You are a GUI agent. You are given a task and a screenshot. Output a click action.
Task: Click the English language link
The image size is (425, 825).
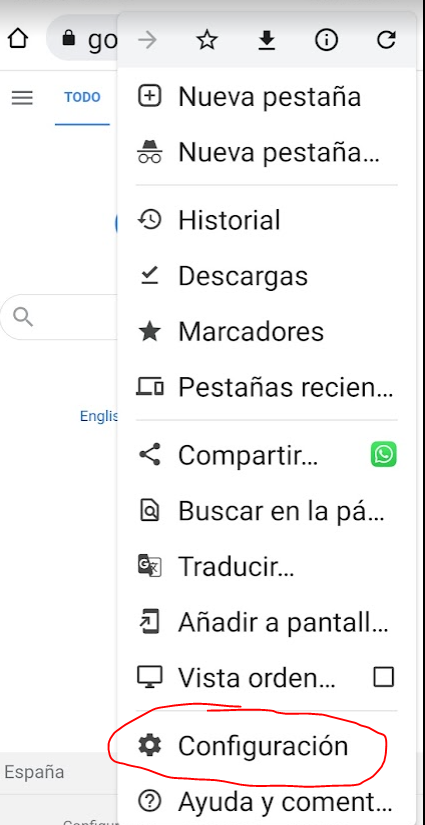point(98,416)
